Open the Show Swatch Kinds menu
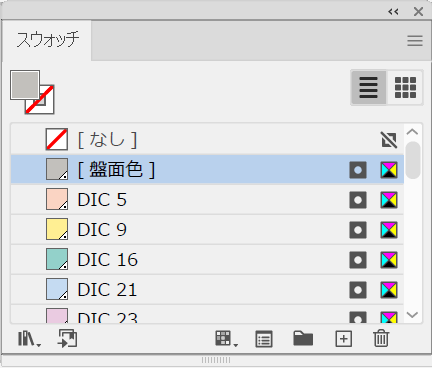Image resolution: width=432 pixels, height=368 pixels. (x=226, y=339)
